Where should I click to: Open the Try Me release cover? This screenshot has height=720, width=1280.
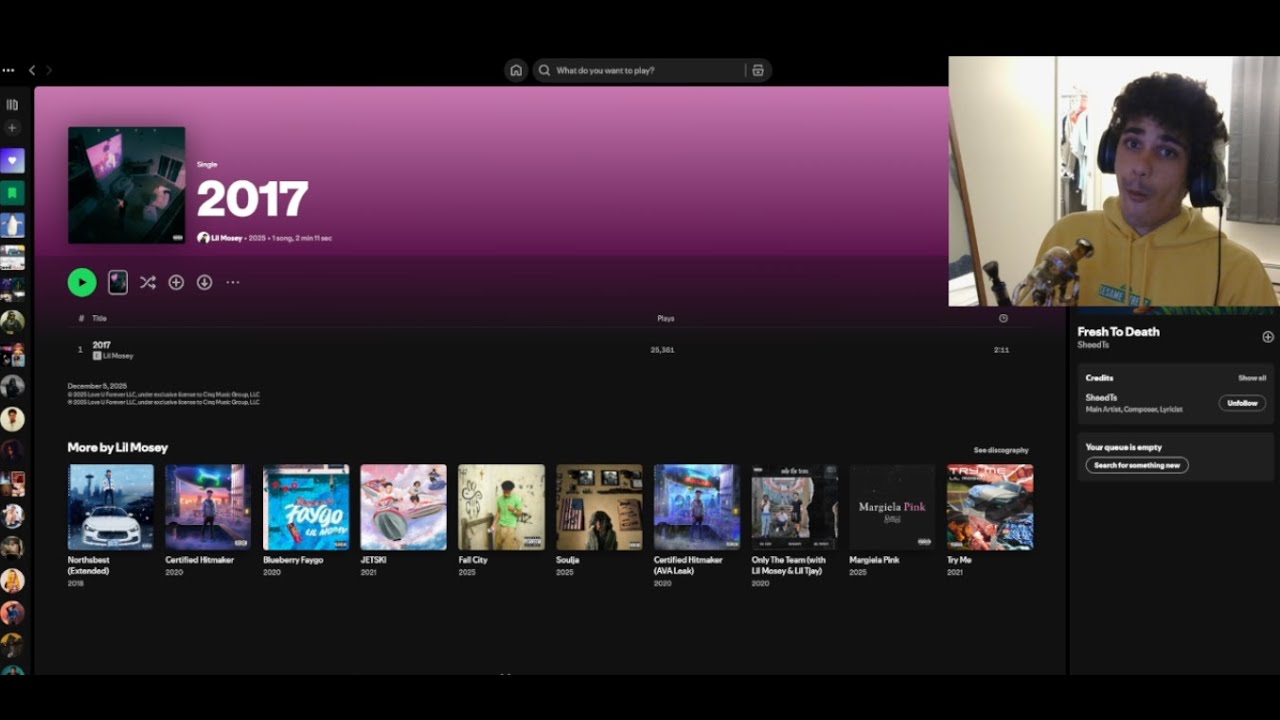[990, 507]
